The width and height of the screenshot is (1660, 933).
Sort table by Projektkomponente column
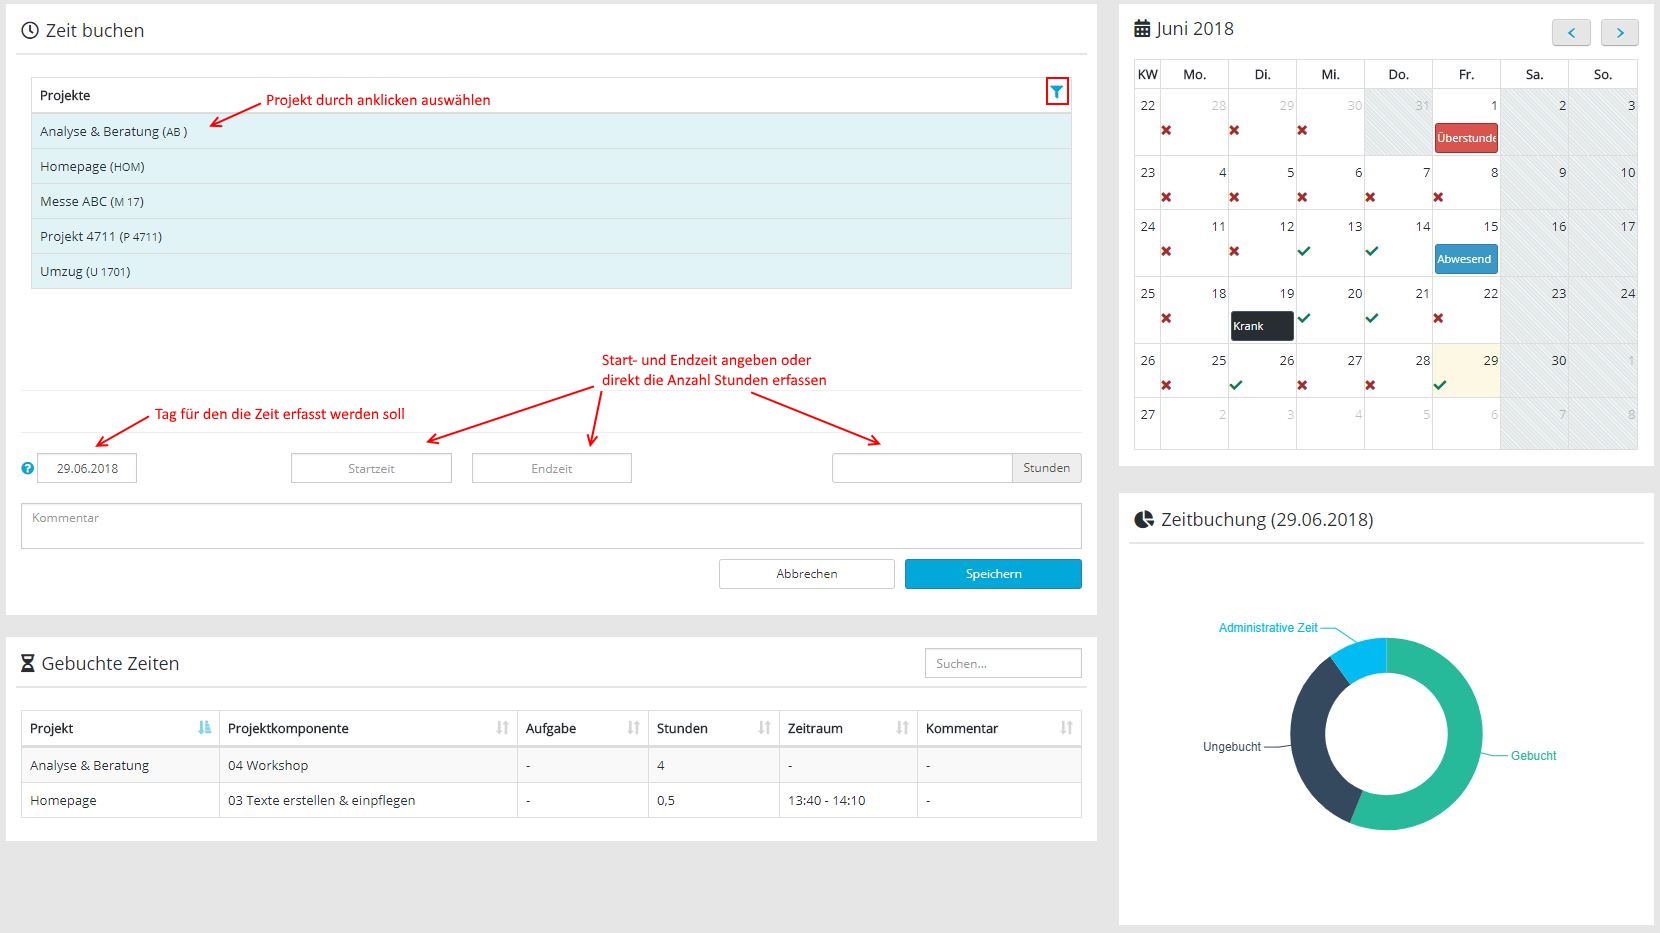coord(502,728)
